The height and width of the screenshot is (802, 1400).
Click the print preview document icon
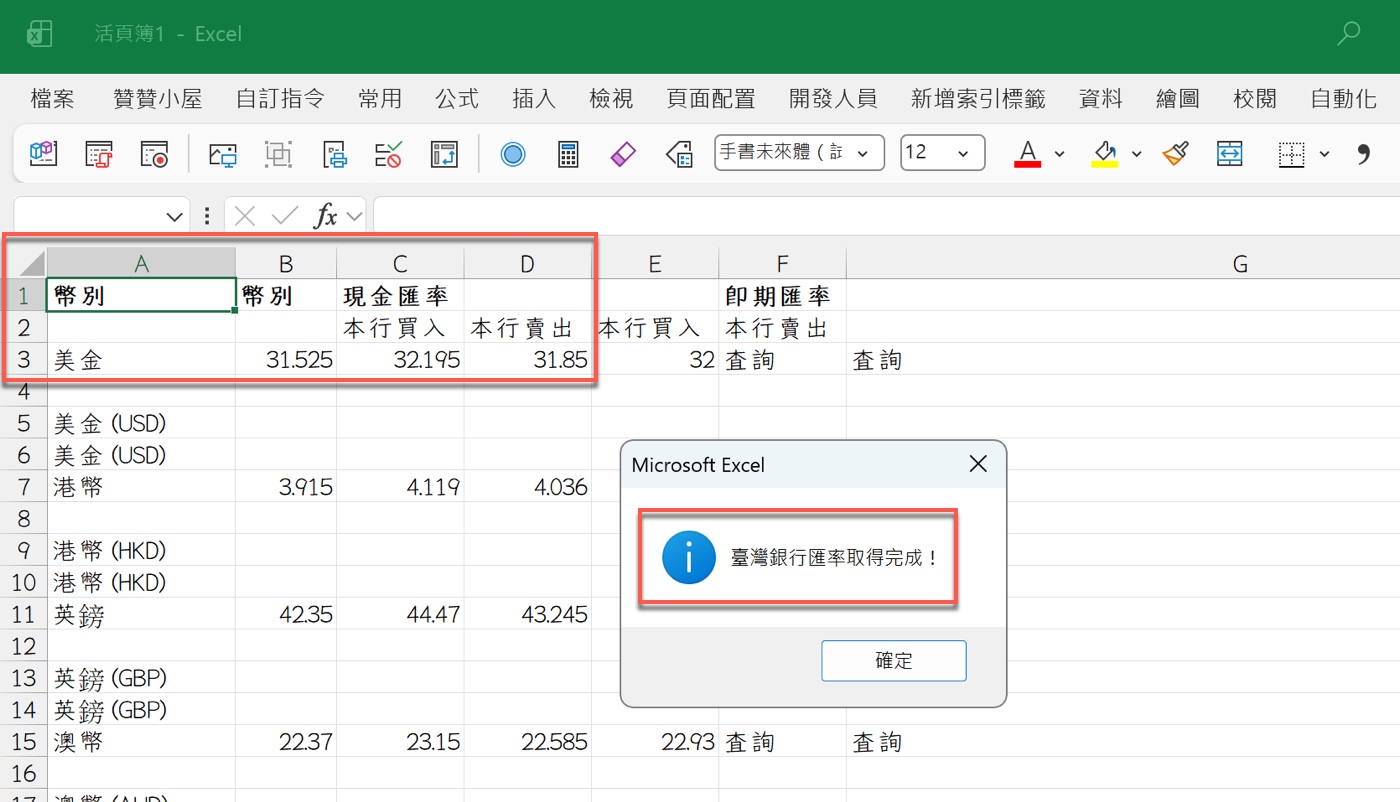(x=334, y=153)
